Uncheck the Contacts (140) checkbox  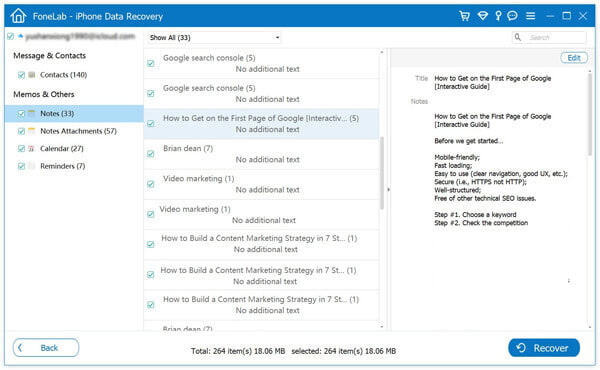(21, 75)
